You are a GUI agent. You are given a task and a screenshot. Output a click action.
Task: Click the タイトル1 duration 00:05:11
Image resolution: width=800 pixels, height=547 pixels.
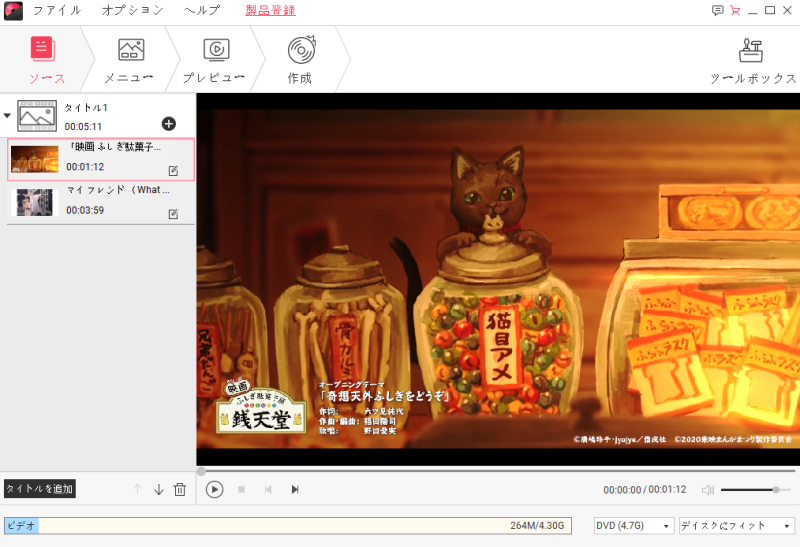click(83, 127)
